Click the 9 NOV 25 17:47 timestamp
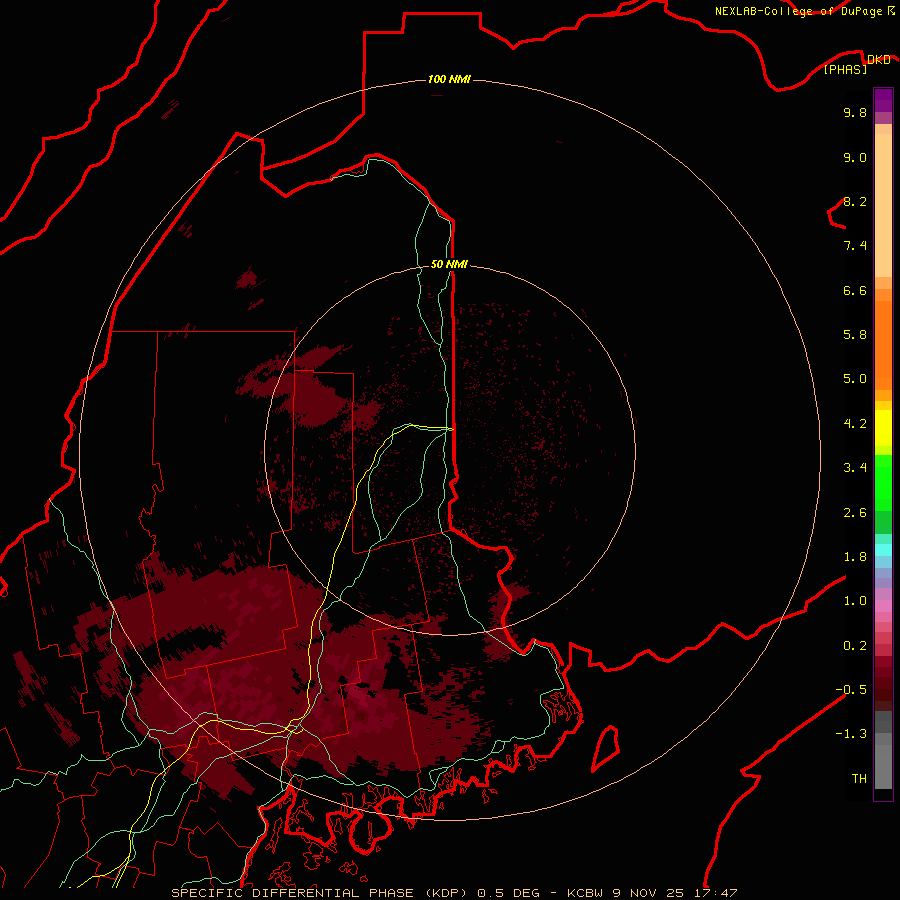The width and height of the screenshot is (900, 900). pyautogui.click(x=675, y=893)
